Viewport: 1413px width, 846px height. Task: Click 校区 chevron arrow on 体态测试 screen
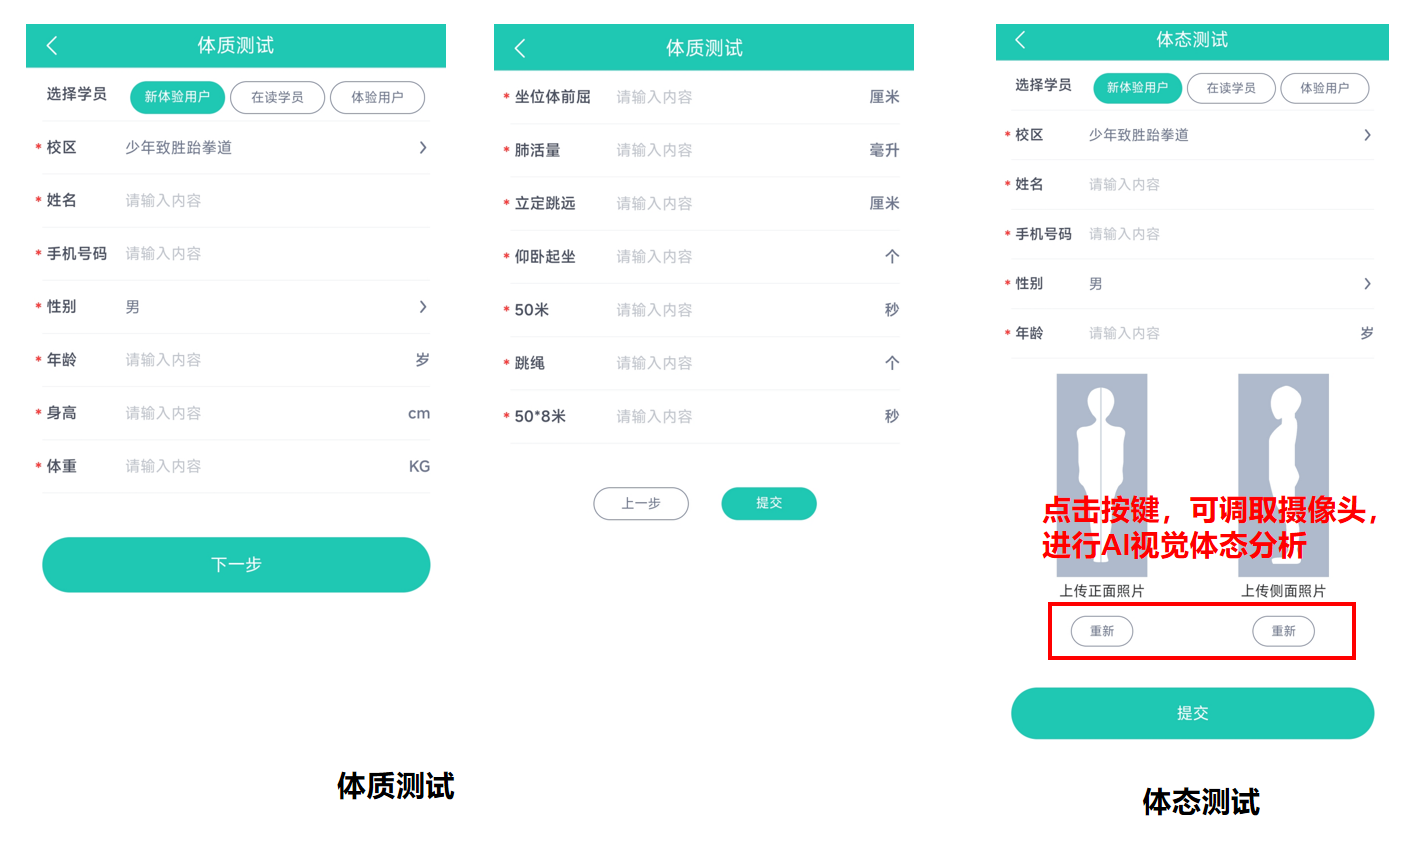pos(1367,135)
